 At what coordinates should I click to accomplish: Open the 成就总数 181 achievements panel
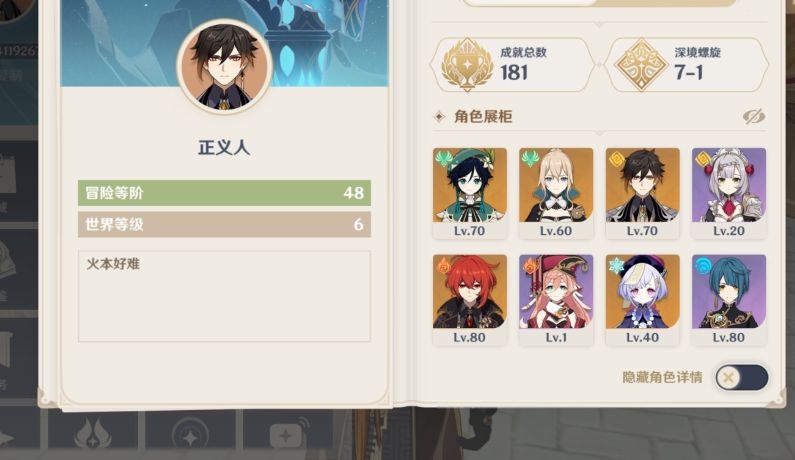pyautogui.click(x=512, y=64)
